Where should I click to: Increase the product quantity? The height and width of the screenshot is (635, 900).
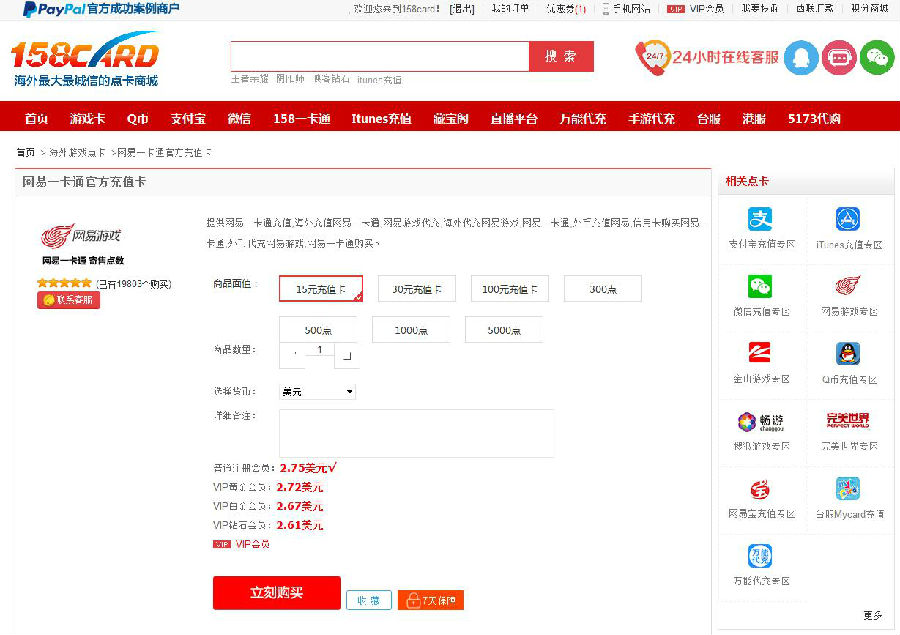[x=347, y=356]
